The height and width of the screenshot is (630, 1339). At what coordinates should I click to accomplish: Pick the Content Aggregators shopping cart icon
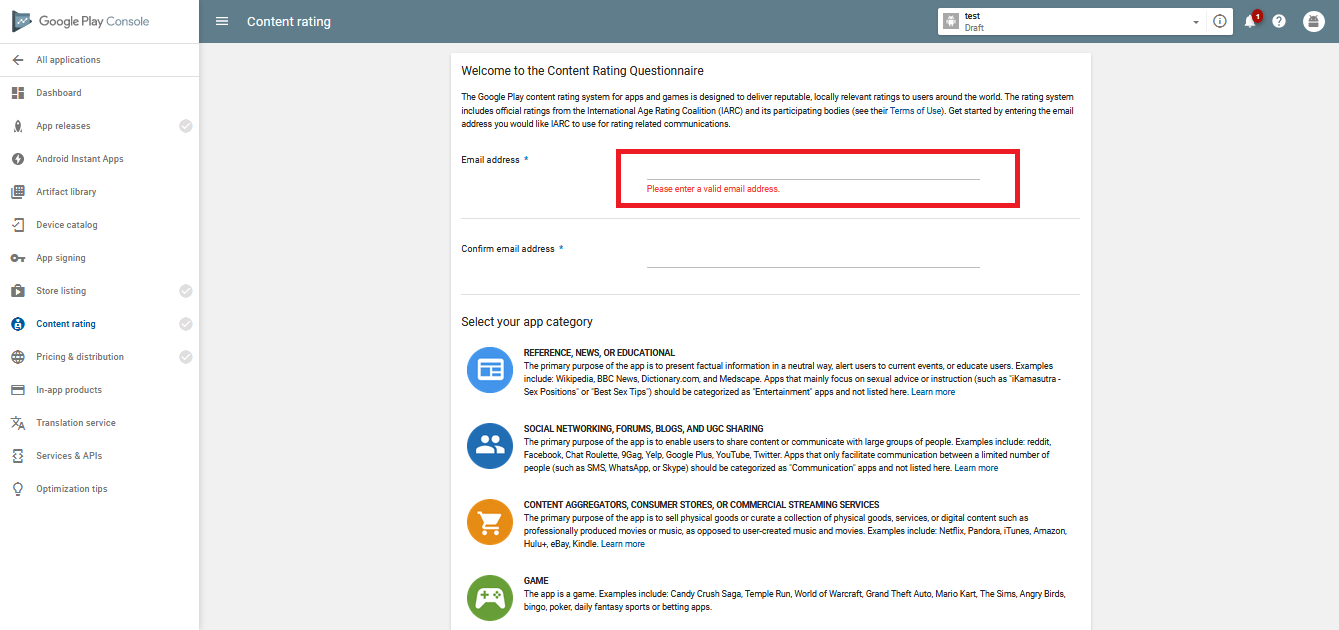(490, 521)
